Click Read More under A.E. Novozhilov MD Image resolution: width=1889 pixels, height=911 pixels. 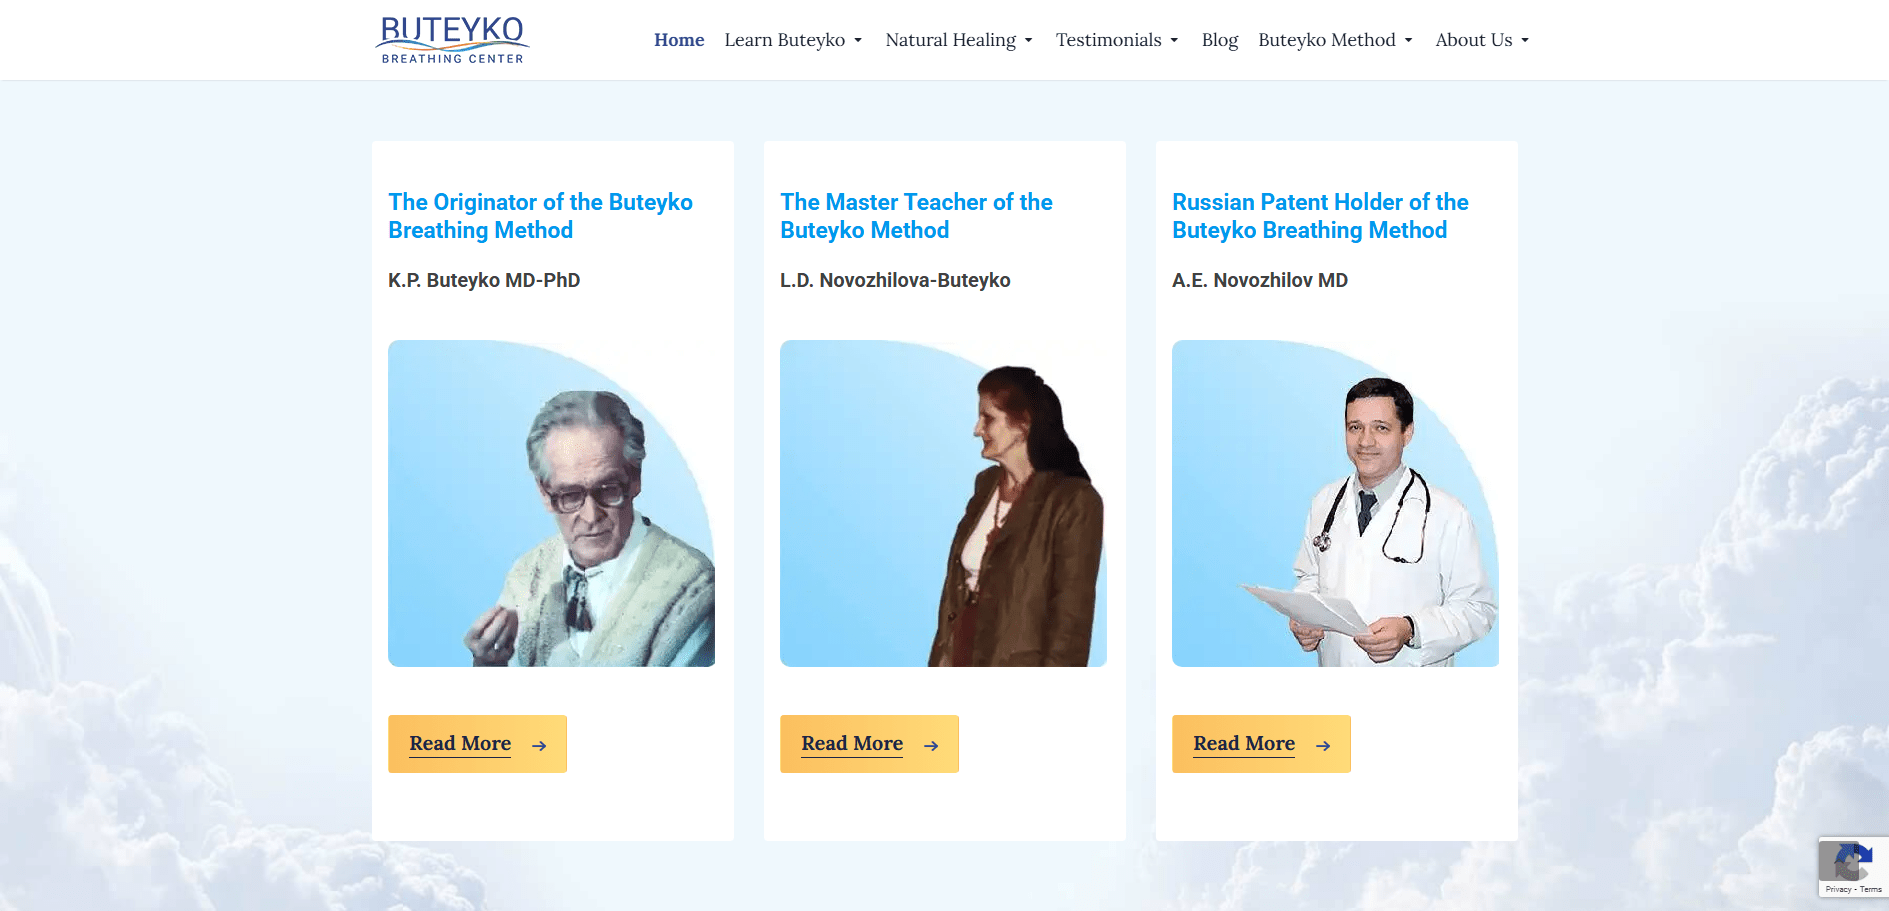click(x=1261, y=743)
